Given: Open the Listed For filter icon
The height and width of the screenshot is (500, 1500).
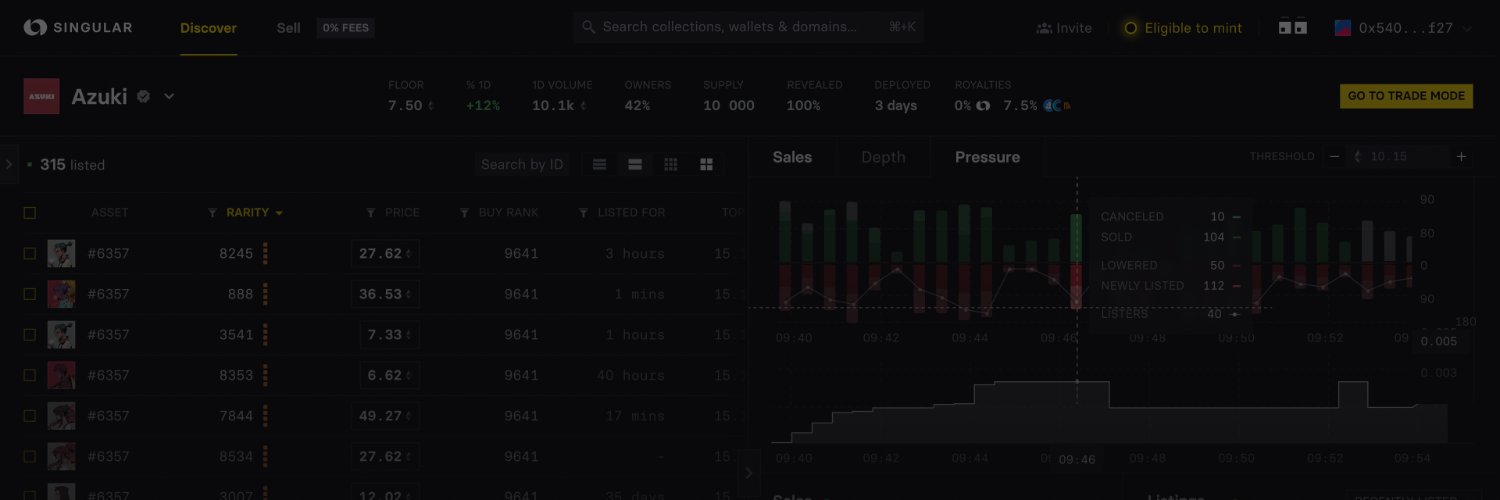Looking at the screenshot, I should point(583,213).
